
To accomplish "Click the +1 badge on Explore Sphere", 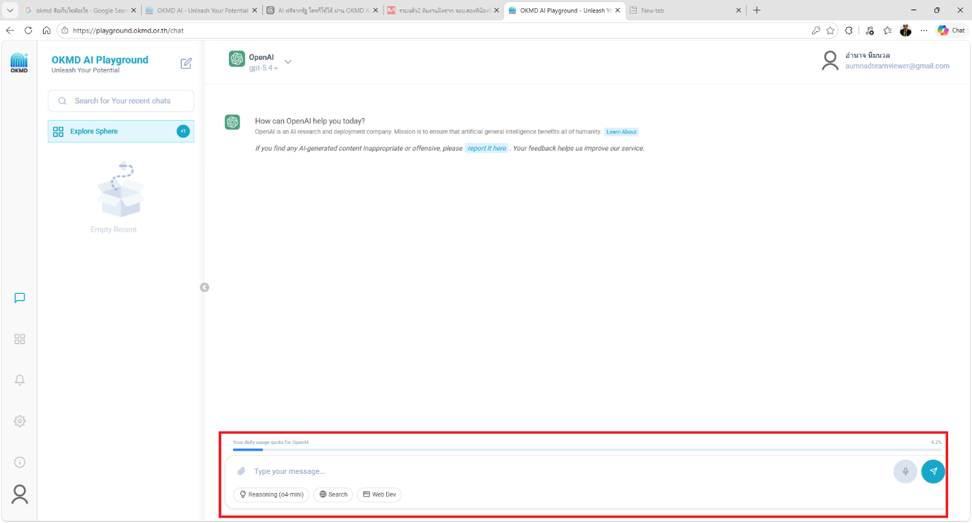I will (183, 131).
